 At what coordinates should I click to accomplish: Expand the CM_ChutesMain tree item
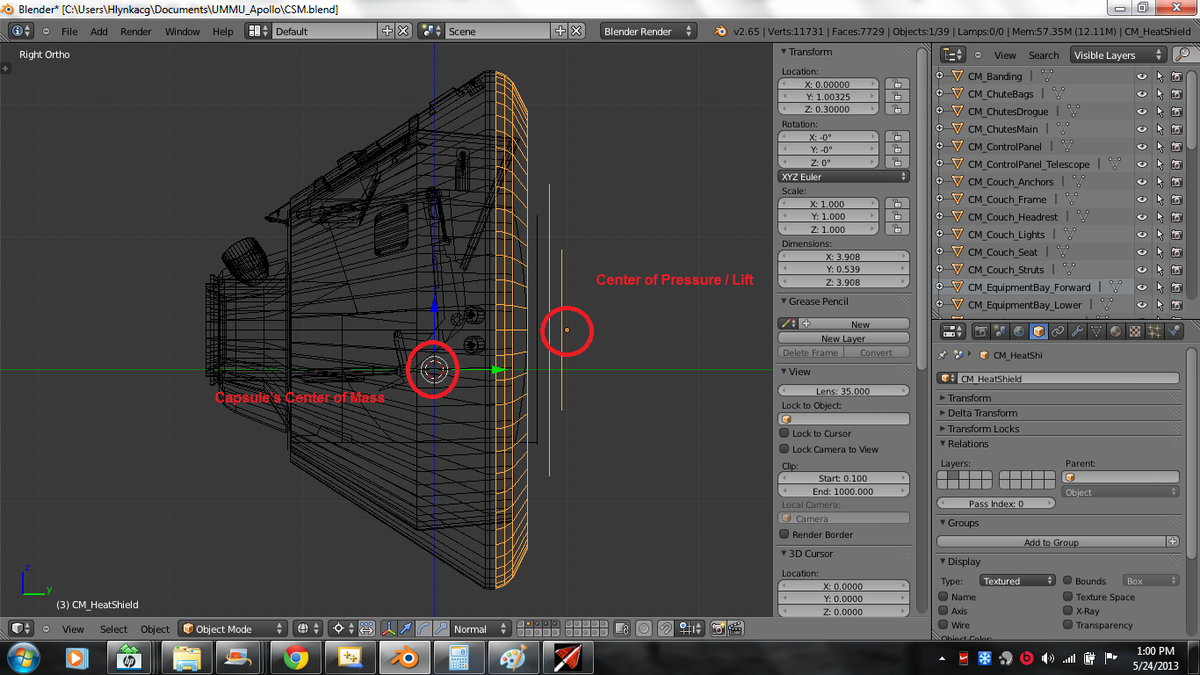pyautogui.click(x=941, y=129)
